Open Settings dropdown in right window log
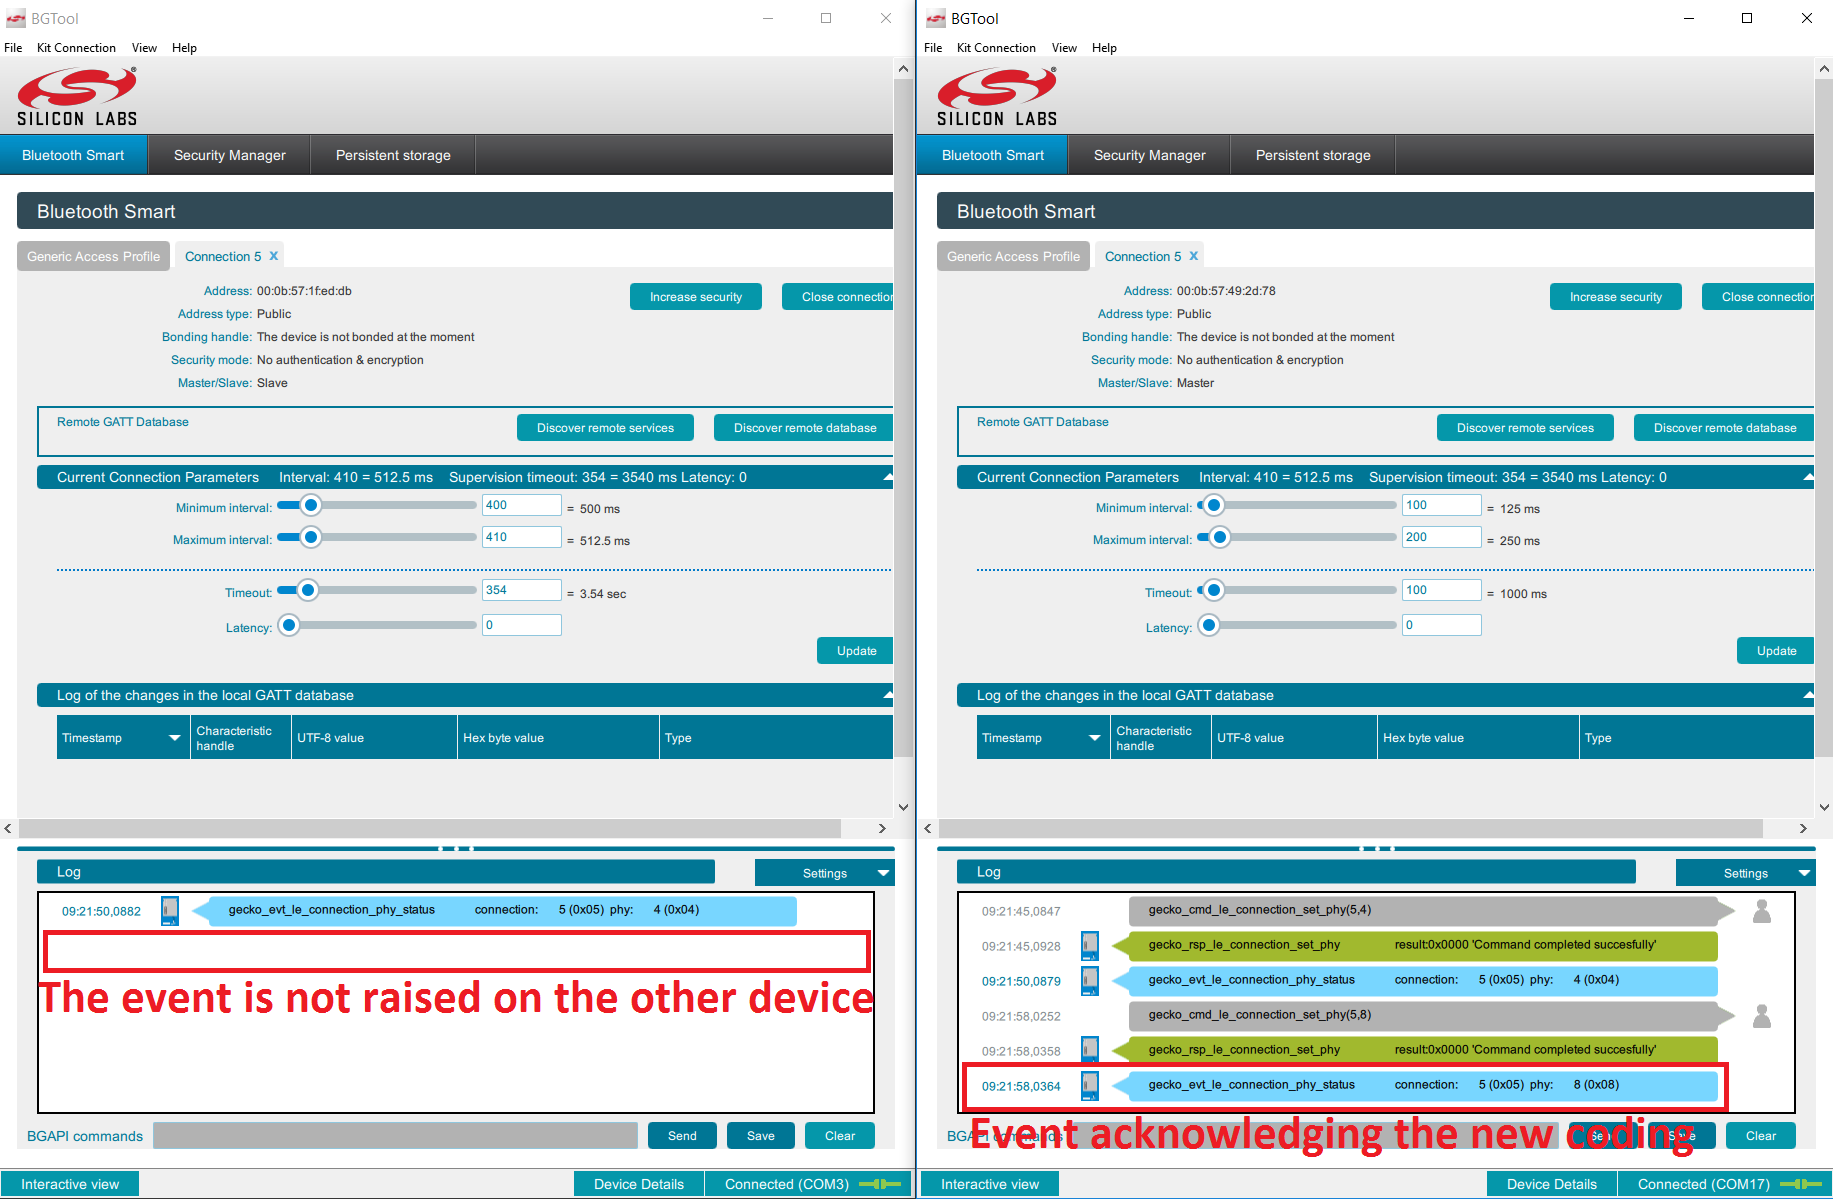 (x=1745, y=873)
